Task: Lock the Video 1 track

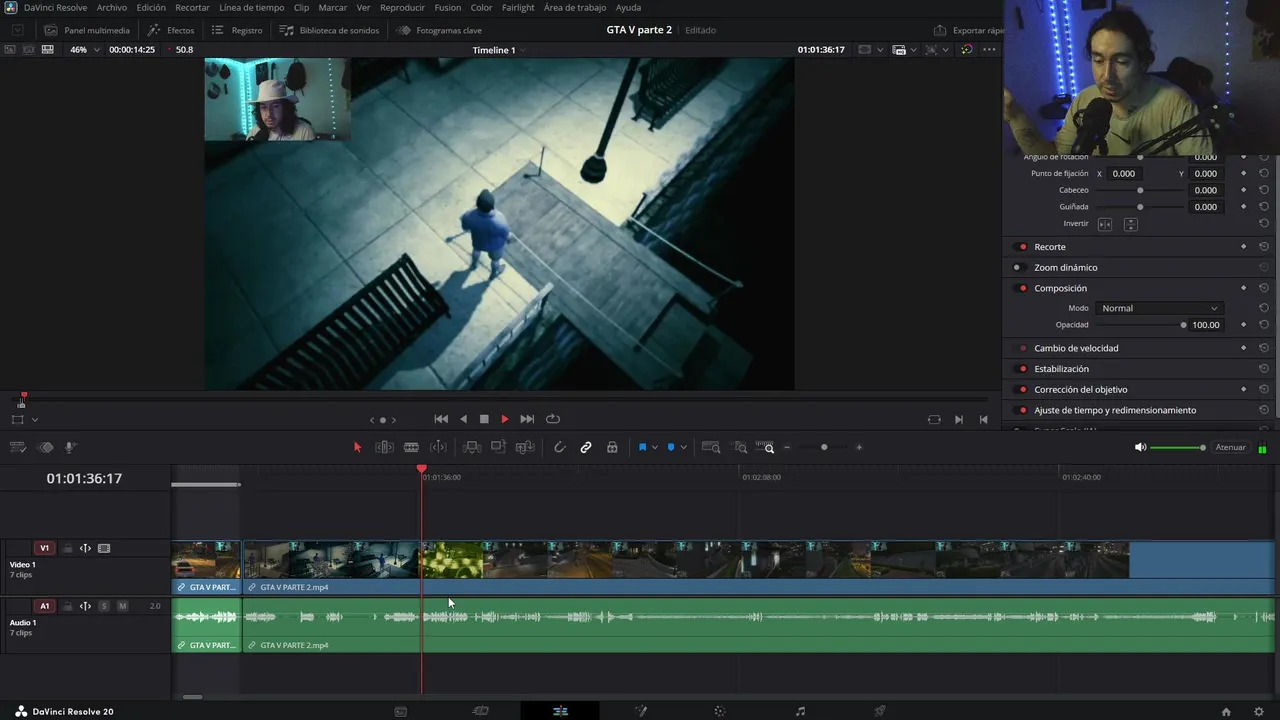Action: (x=68, y=548)
